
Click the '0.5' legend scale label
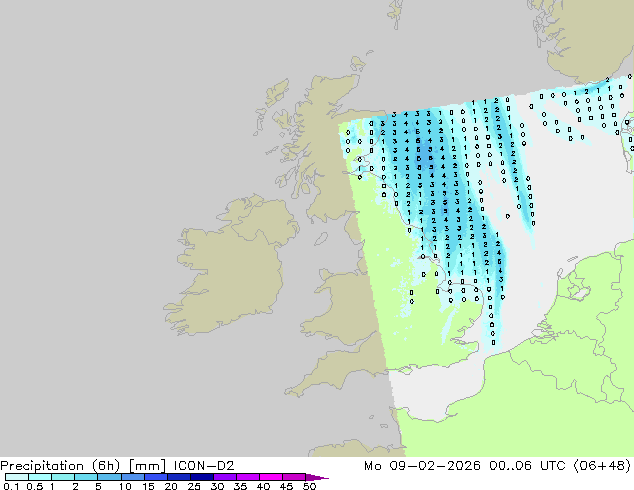point(34,486)
